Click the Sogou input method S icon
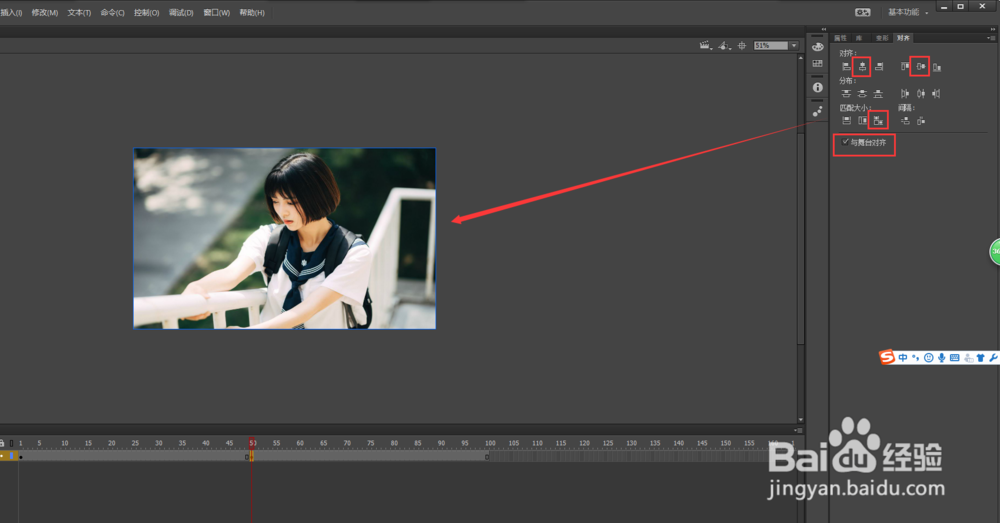Viewport: 1000px width, 523px height. click(x=887, y=357)
